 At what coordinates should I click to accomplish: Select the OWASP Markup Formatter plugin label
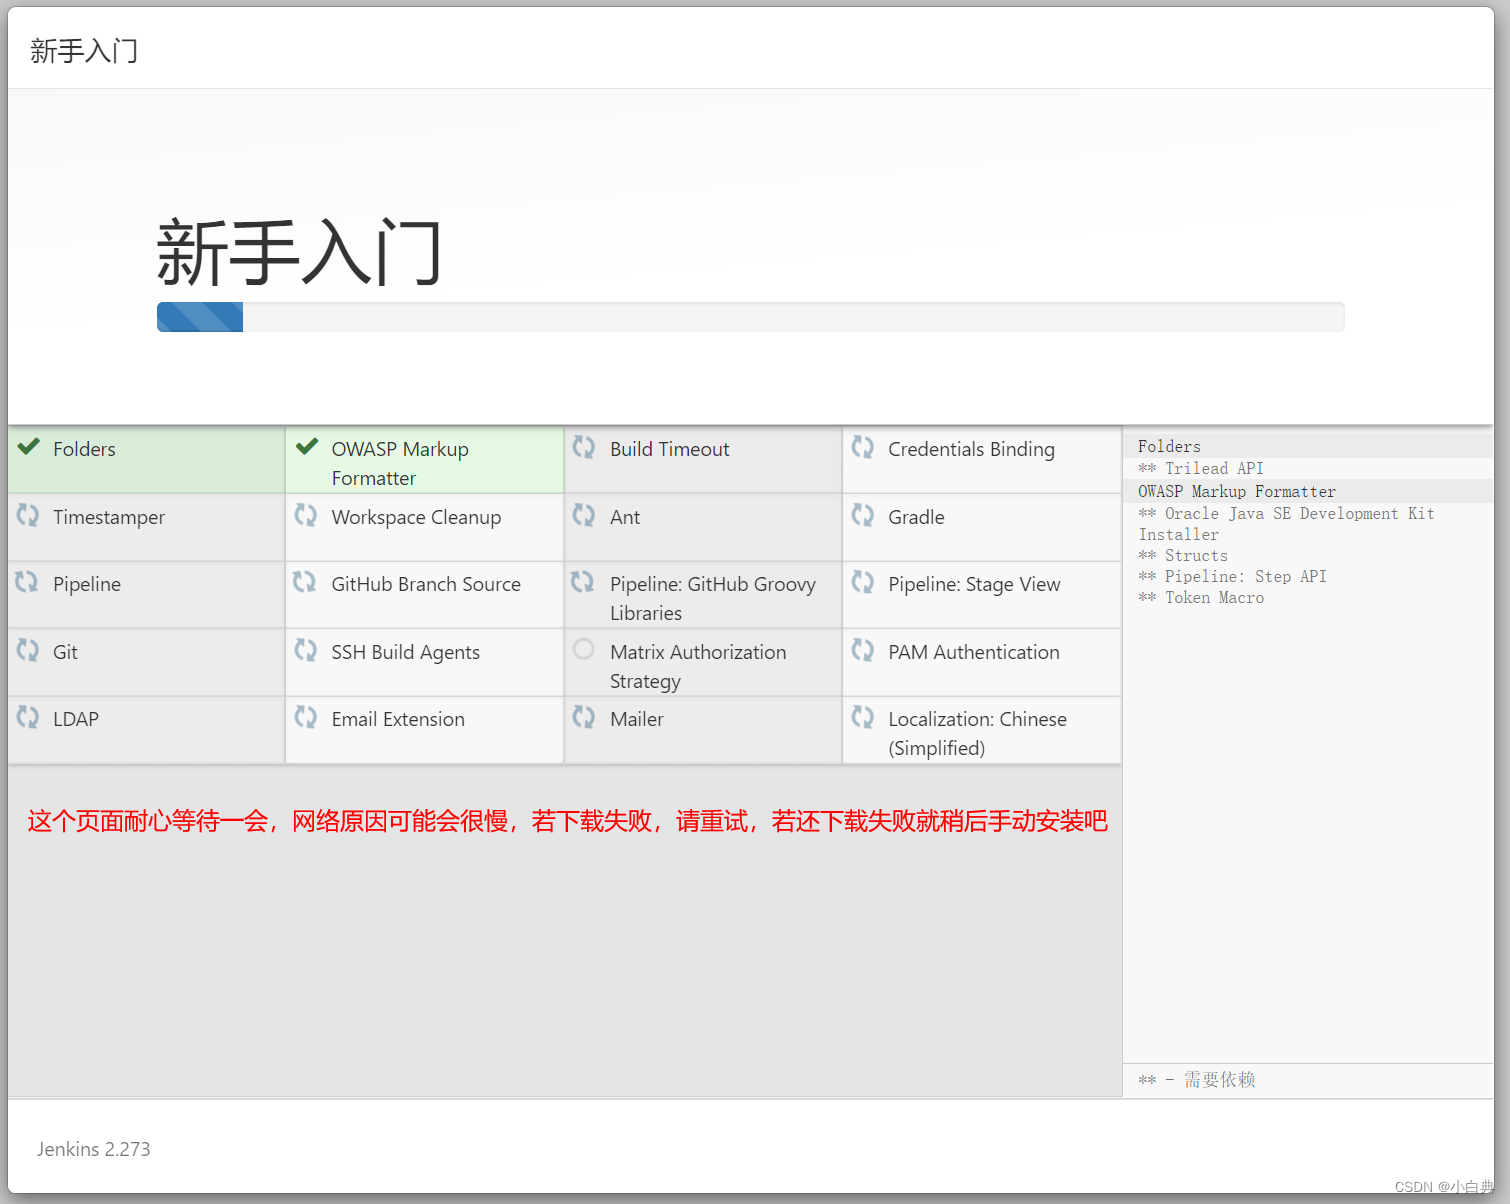coord(400,464)
